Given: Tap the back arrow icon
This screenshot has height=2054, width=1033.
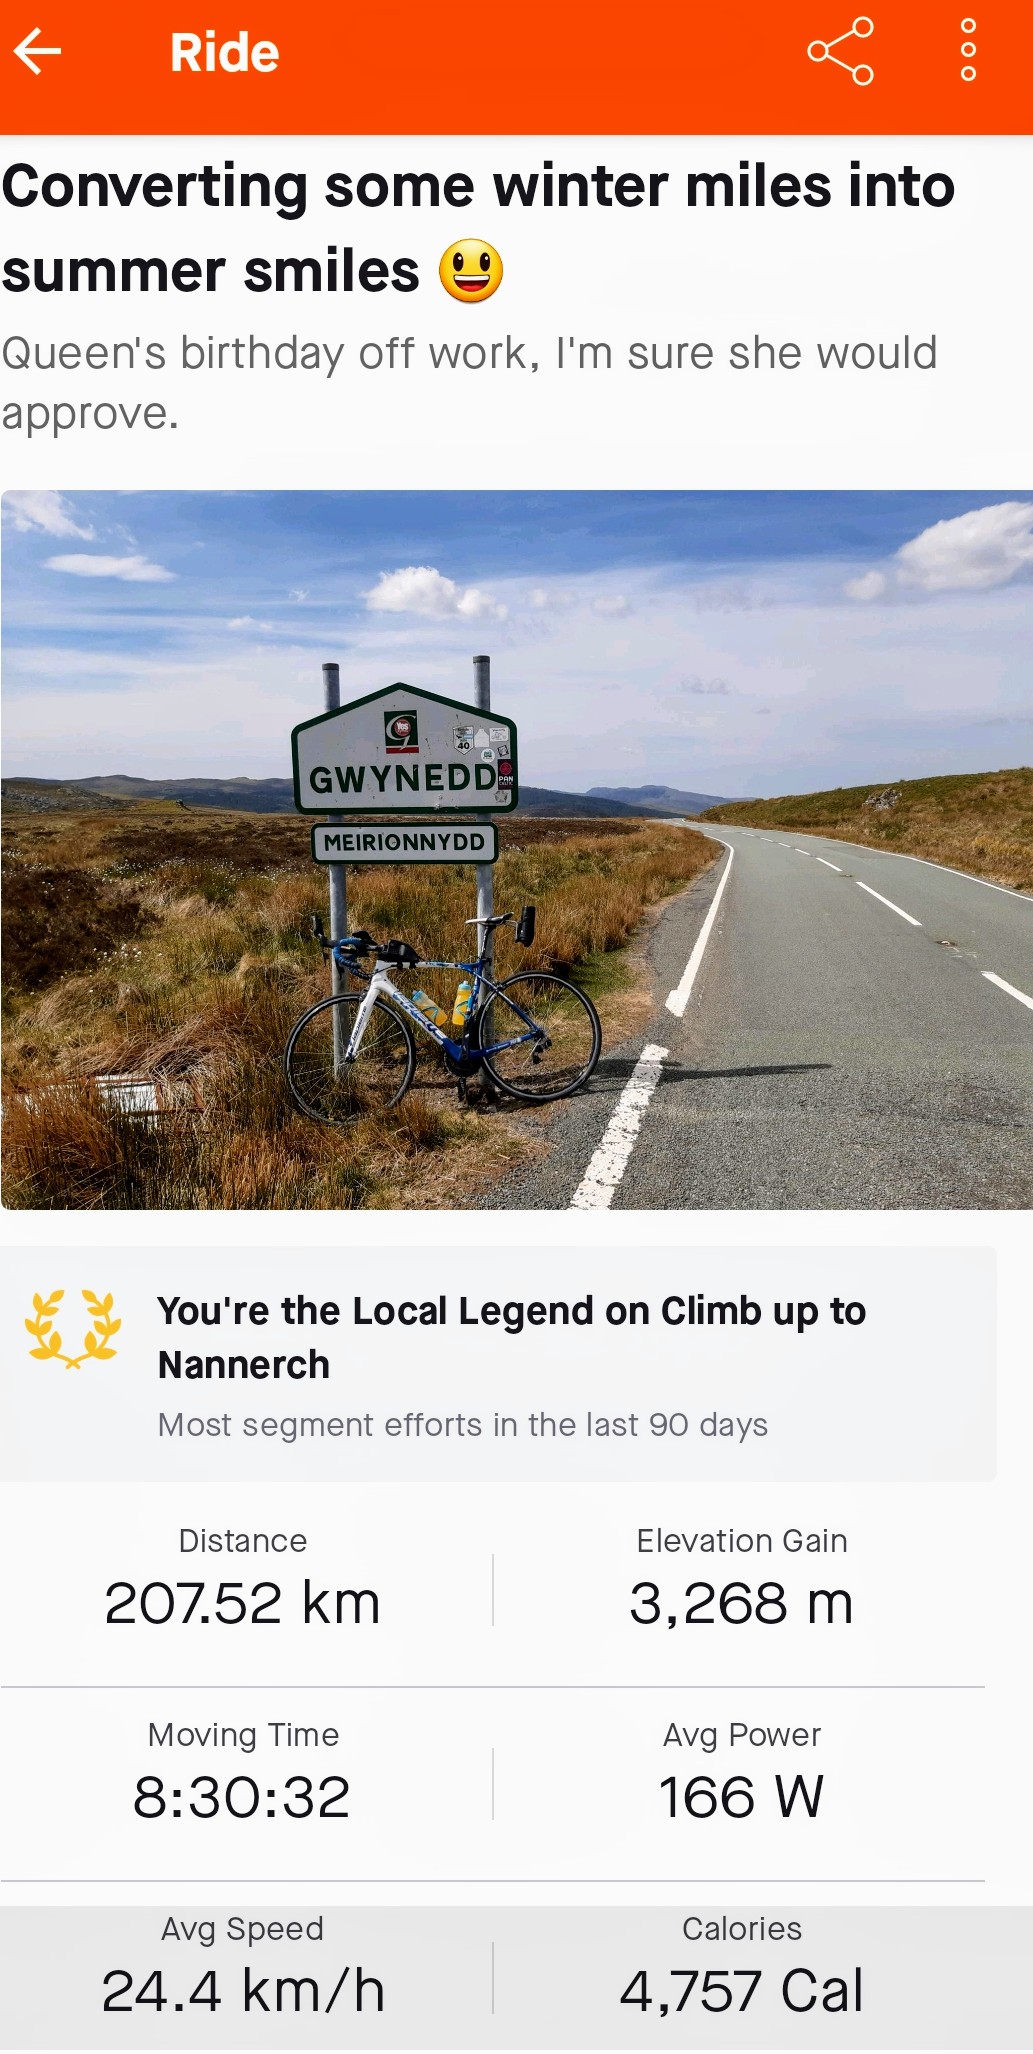Looking at the screenshot, I should pyautogui.click(x=38, y=52).
